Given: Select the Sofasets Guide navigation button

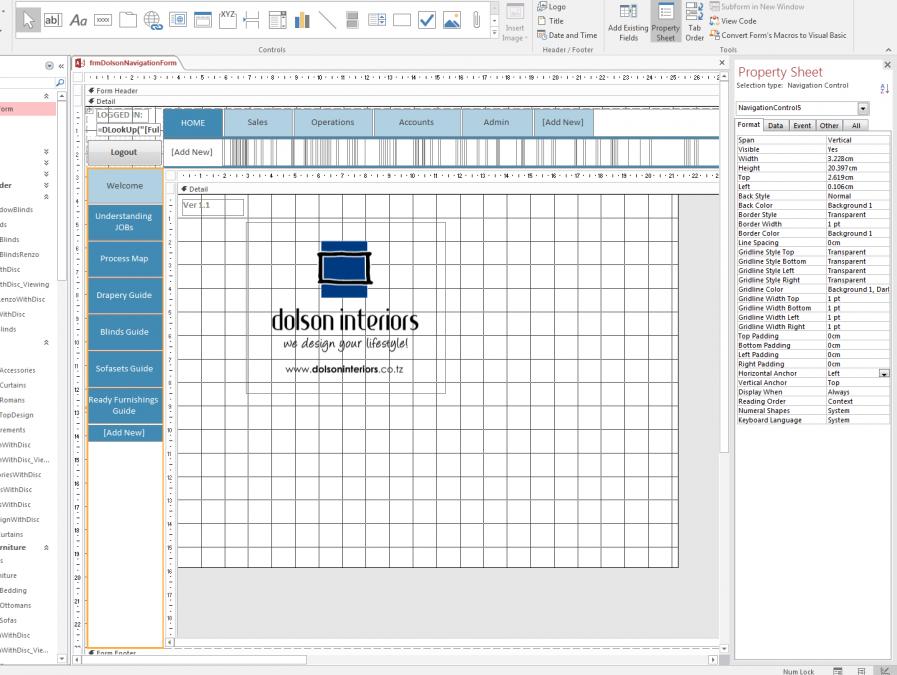Looking at the screenshot, I should (124, 369).
